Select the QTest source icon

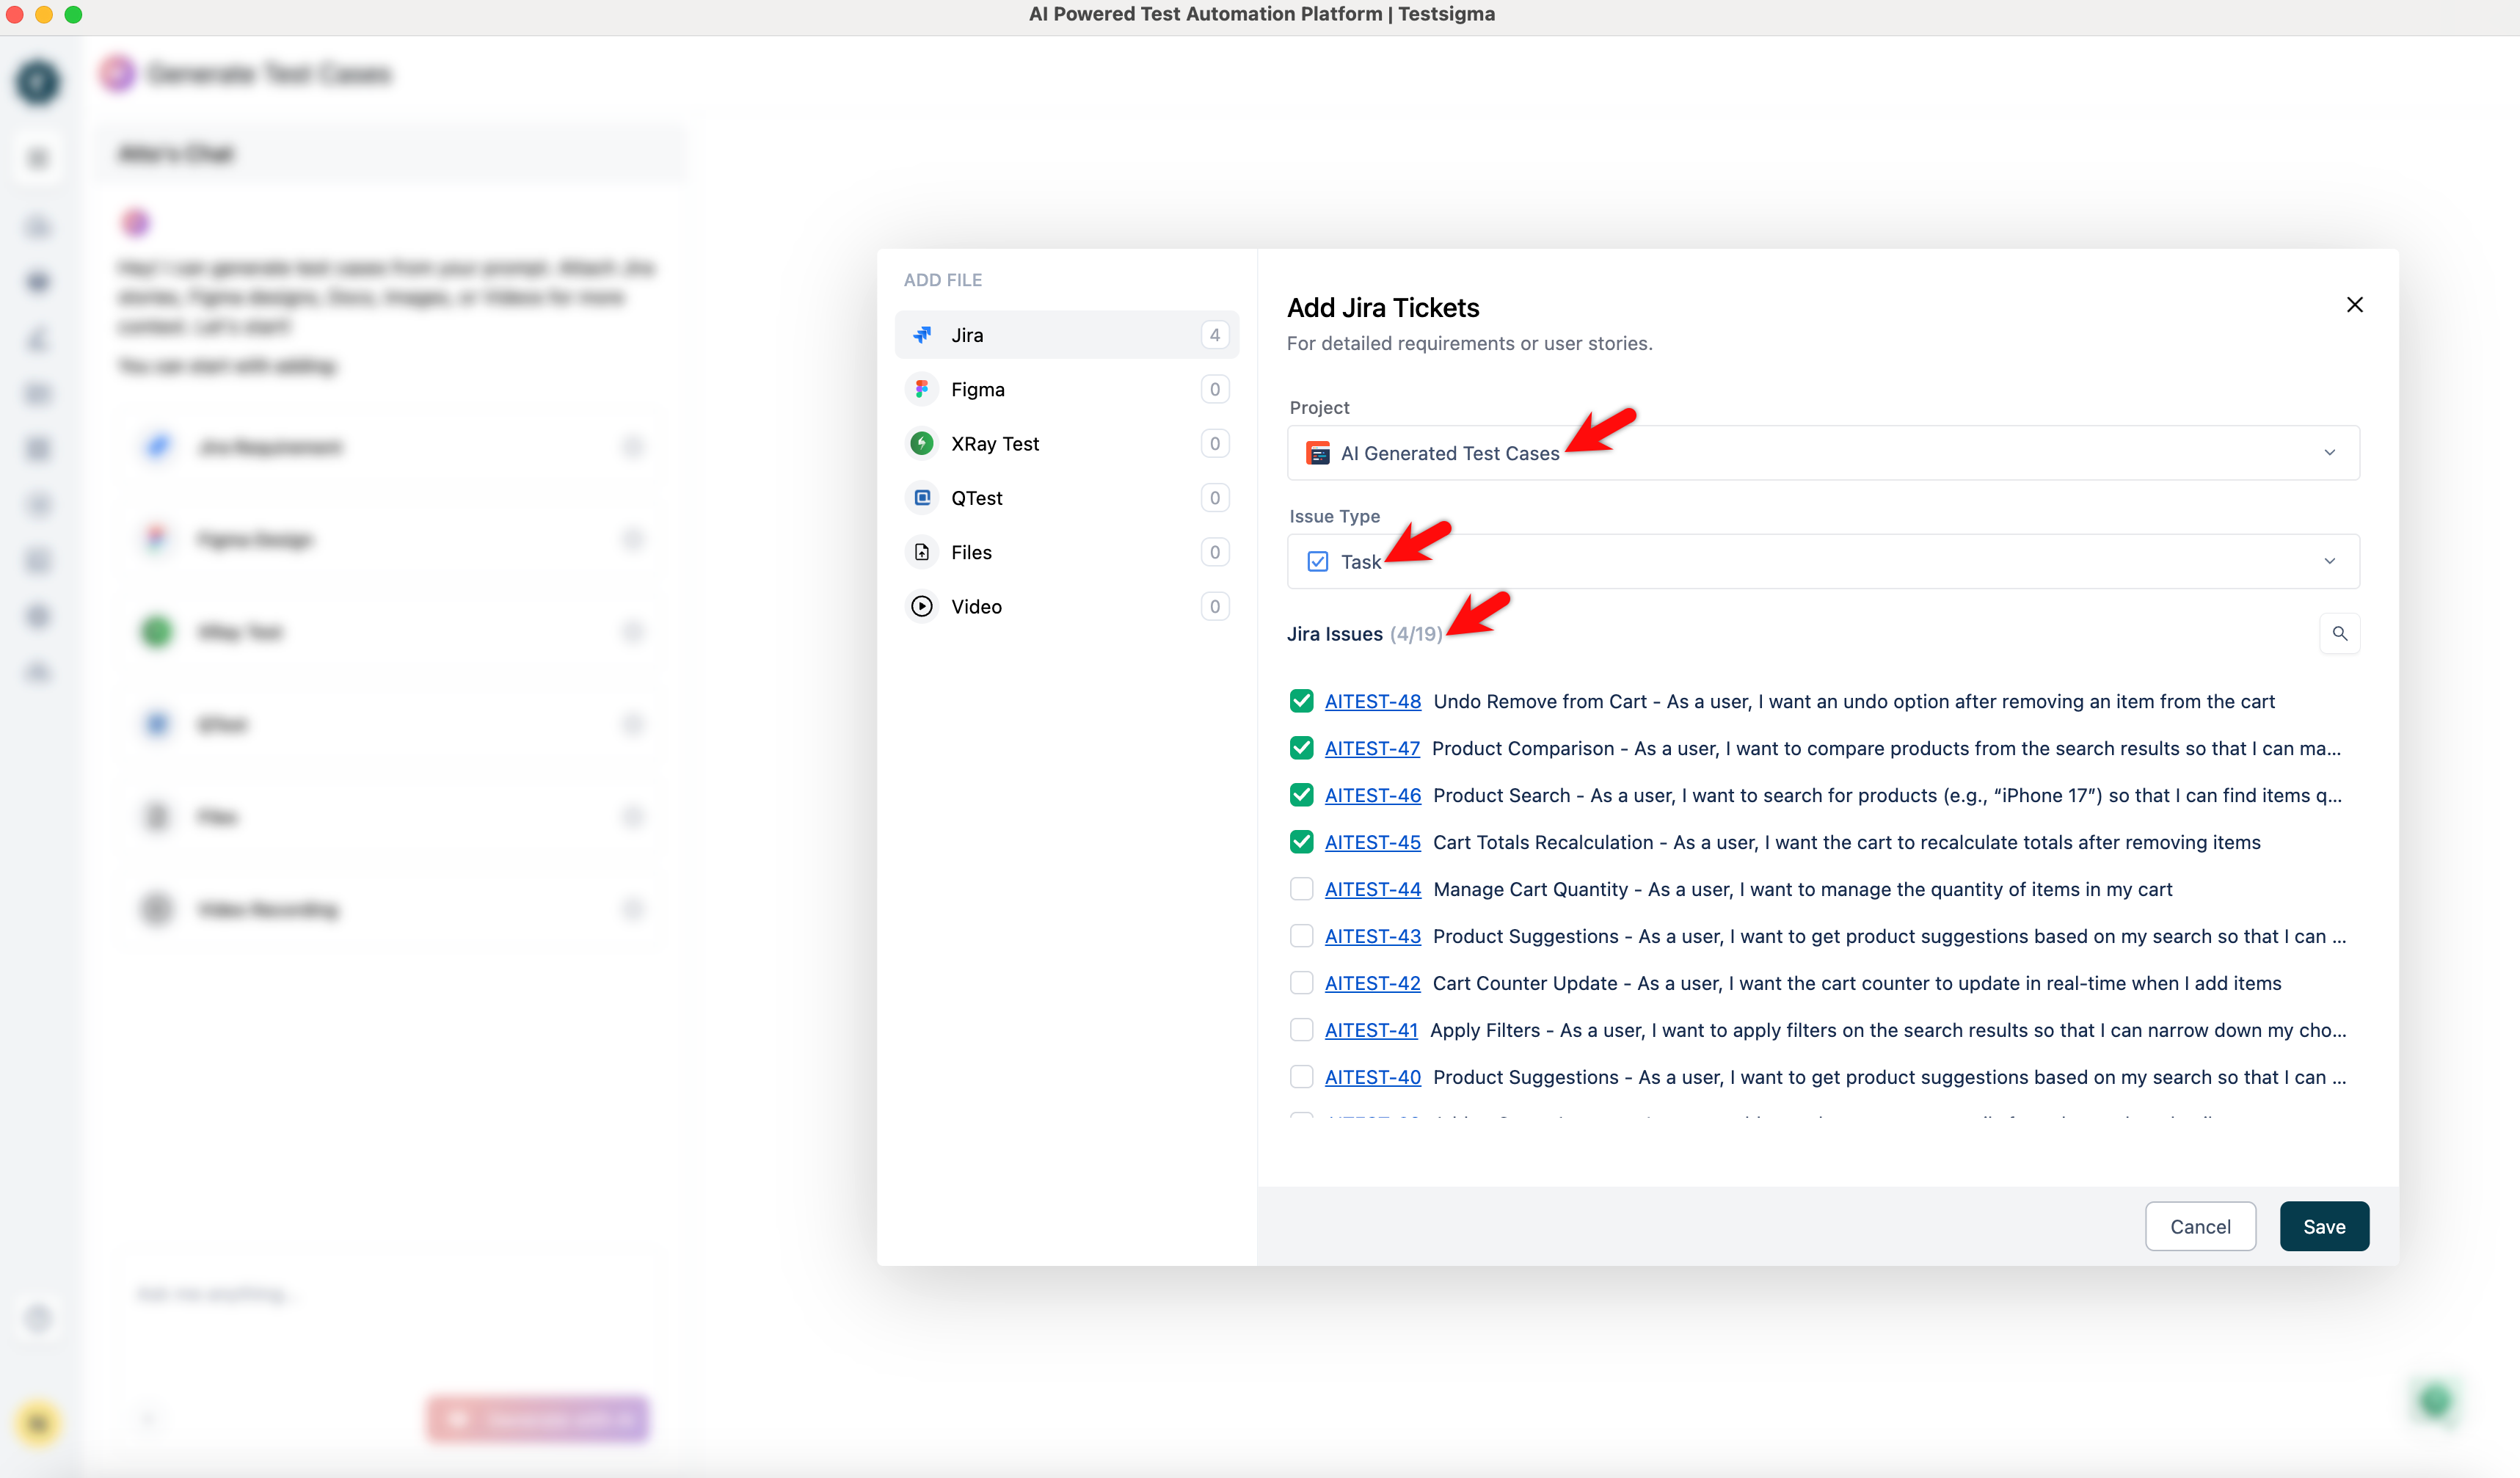(x=921, y=497)
